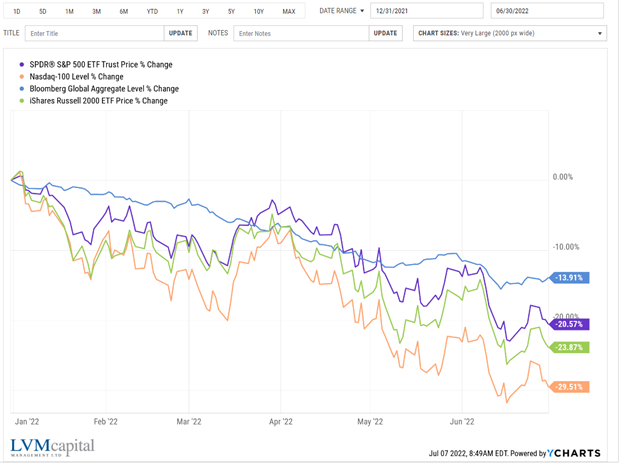Click the -23.87% green value flag

coord(570,347)
